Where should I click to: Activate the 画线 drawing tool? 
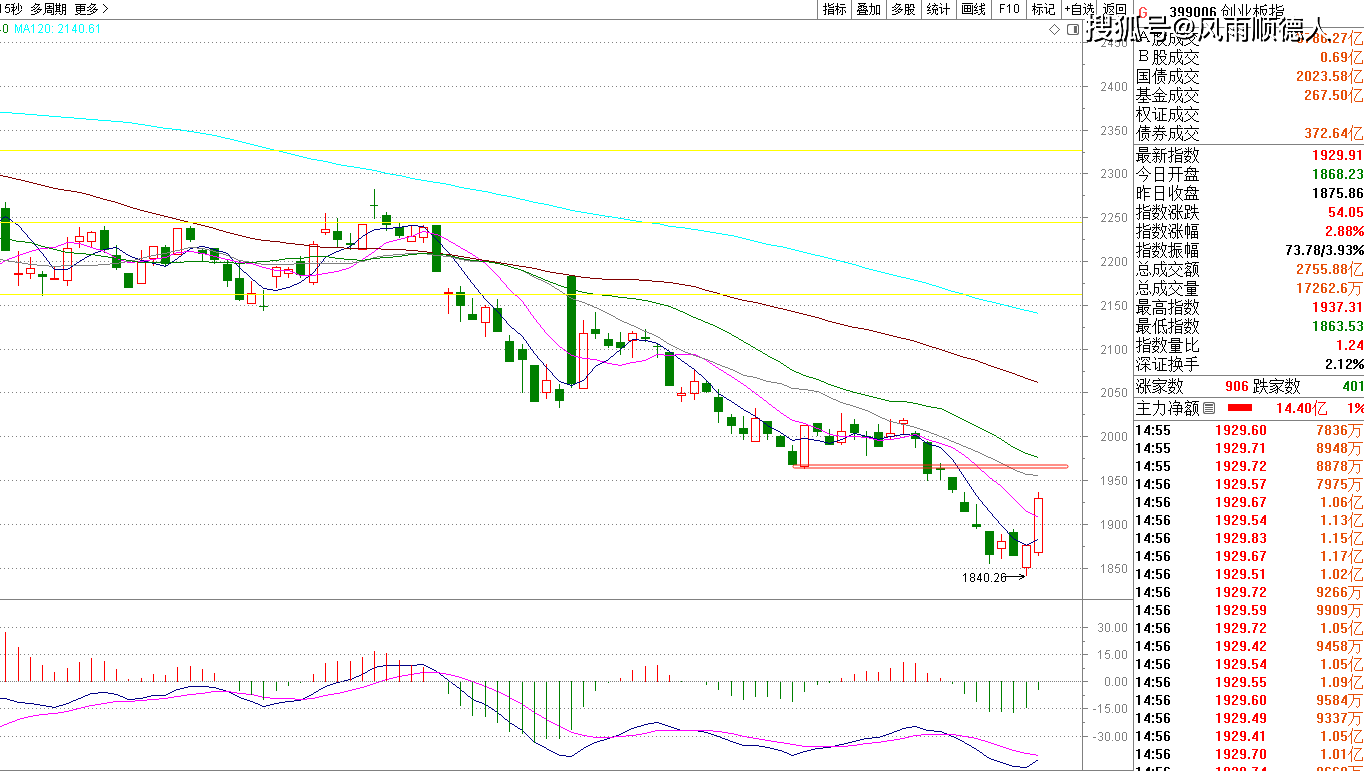(973, 9)
